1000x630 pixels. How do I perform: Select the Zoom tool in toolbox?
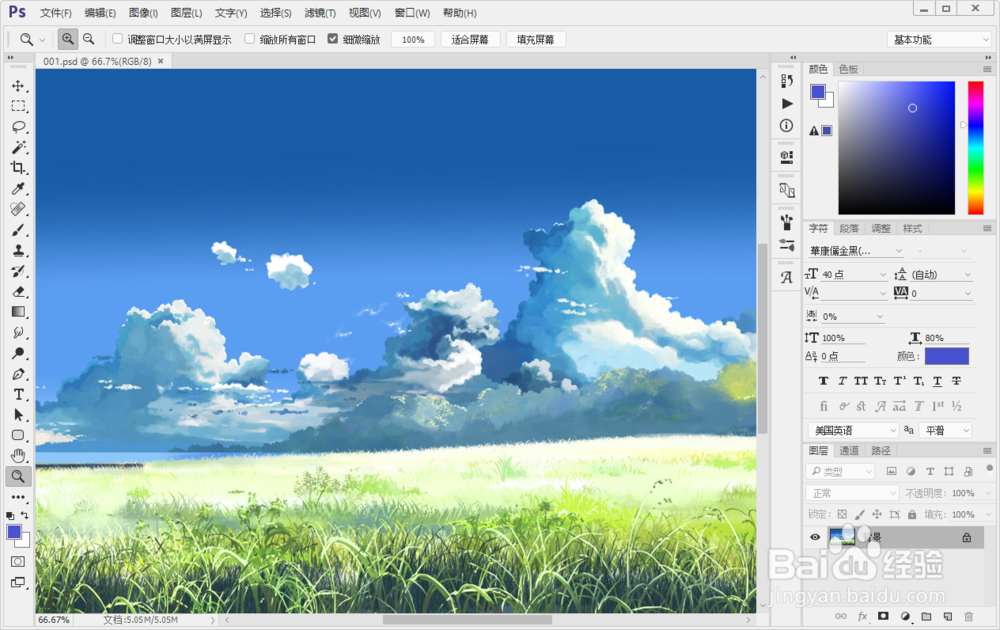point(18,476)
